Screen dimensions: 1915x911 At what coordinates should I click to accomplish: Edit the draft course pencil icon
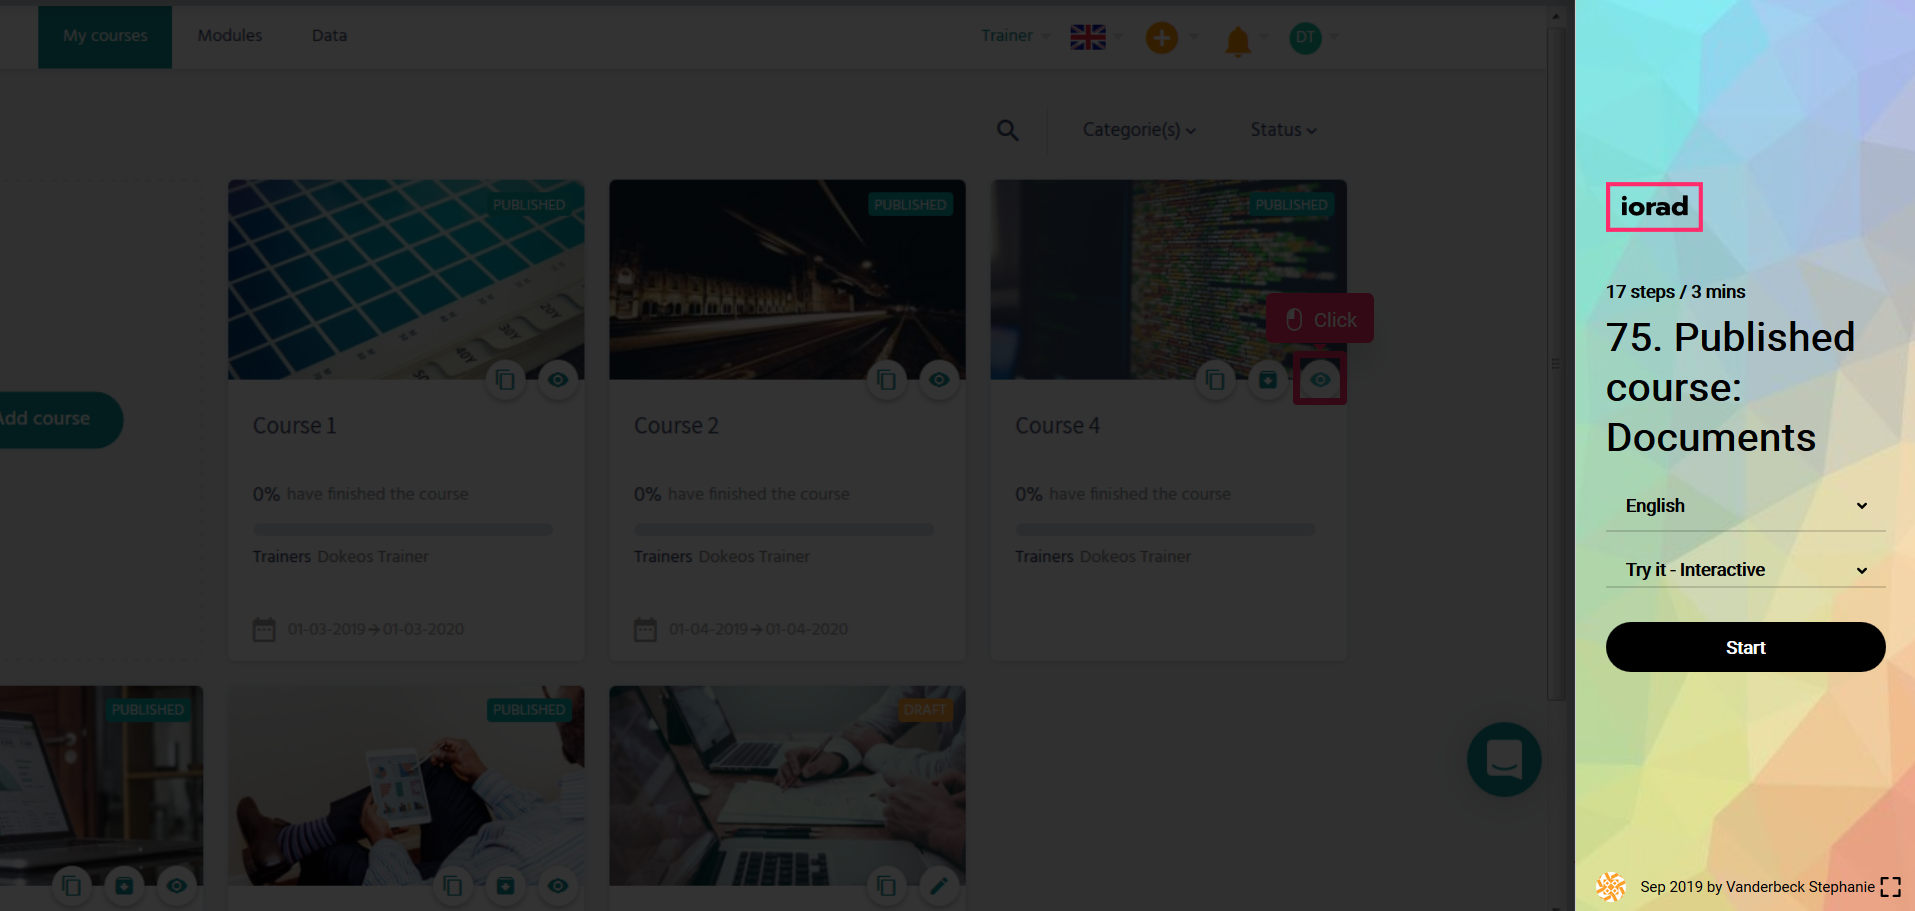coord(938,885)
